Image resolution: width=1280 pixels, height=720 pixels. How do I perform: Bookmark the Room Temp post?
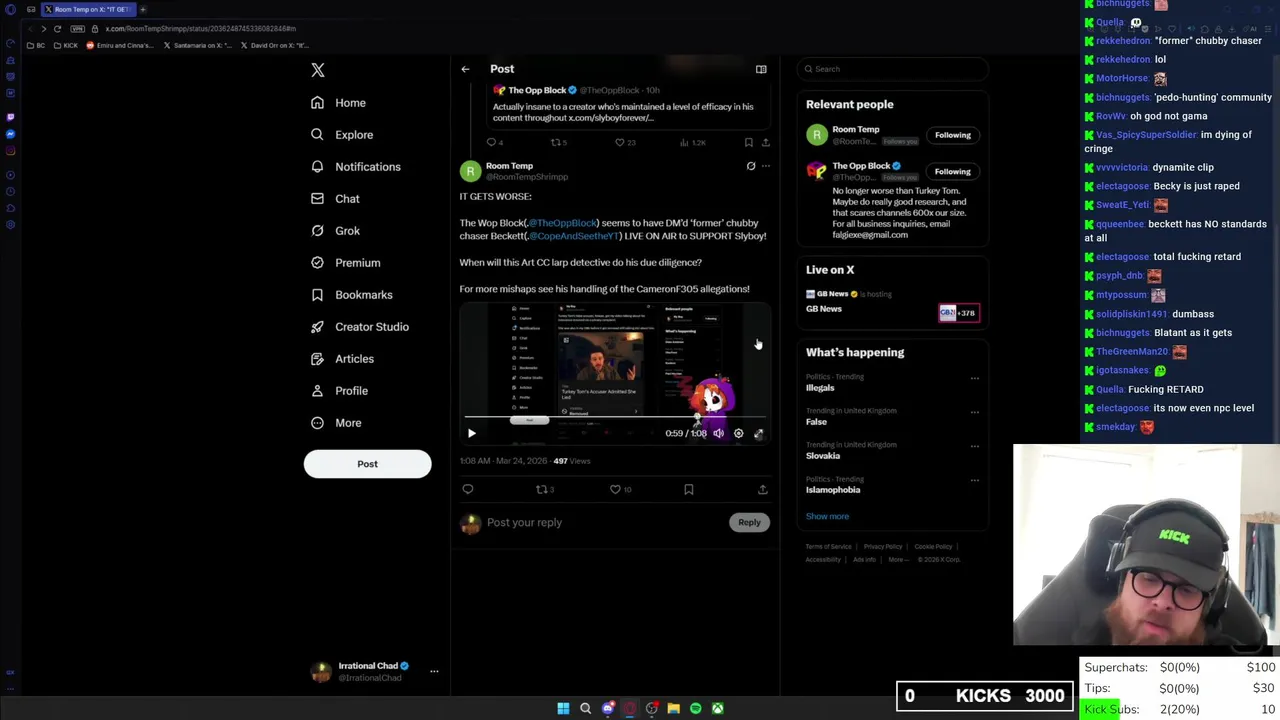689,490
